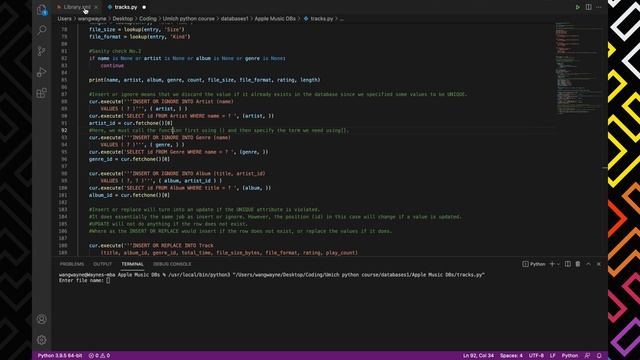Open the PROBLEMS panel tab
The image size is (640, 360).
[x=72, y=264]
